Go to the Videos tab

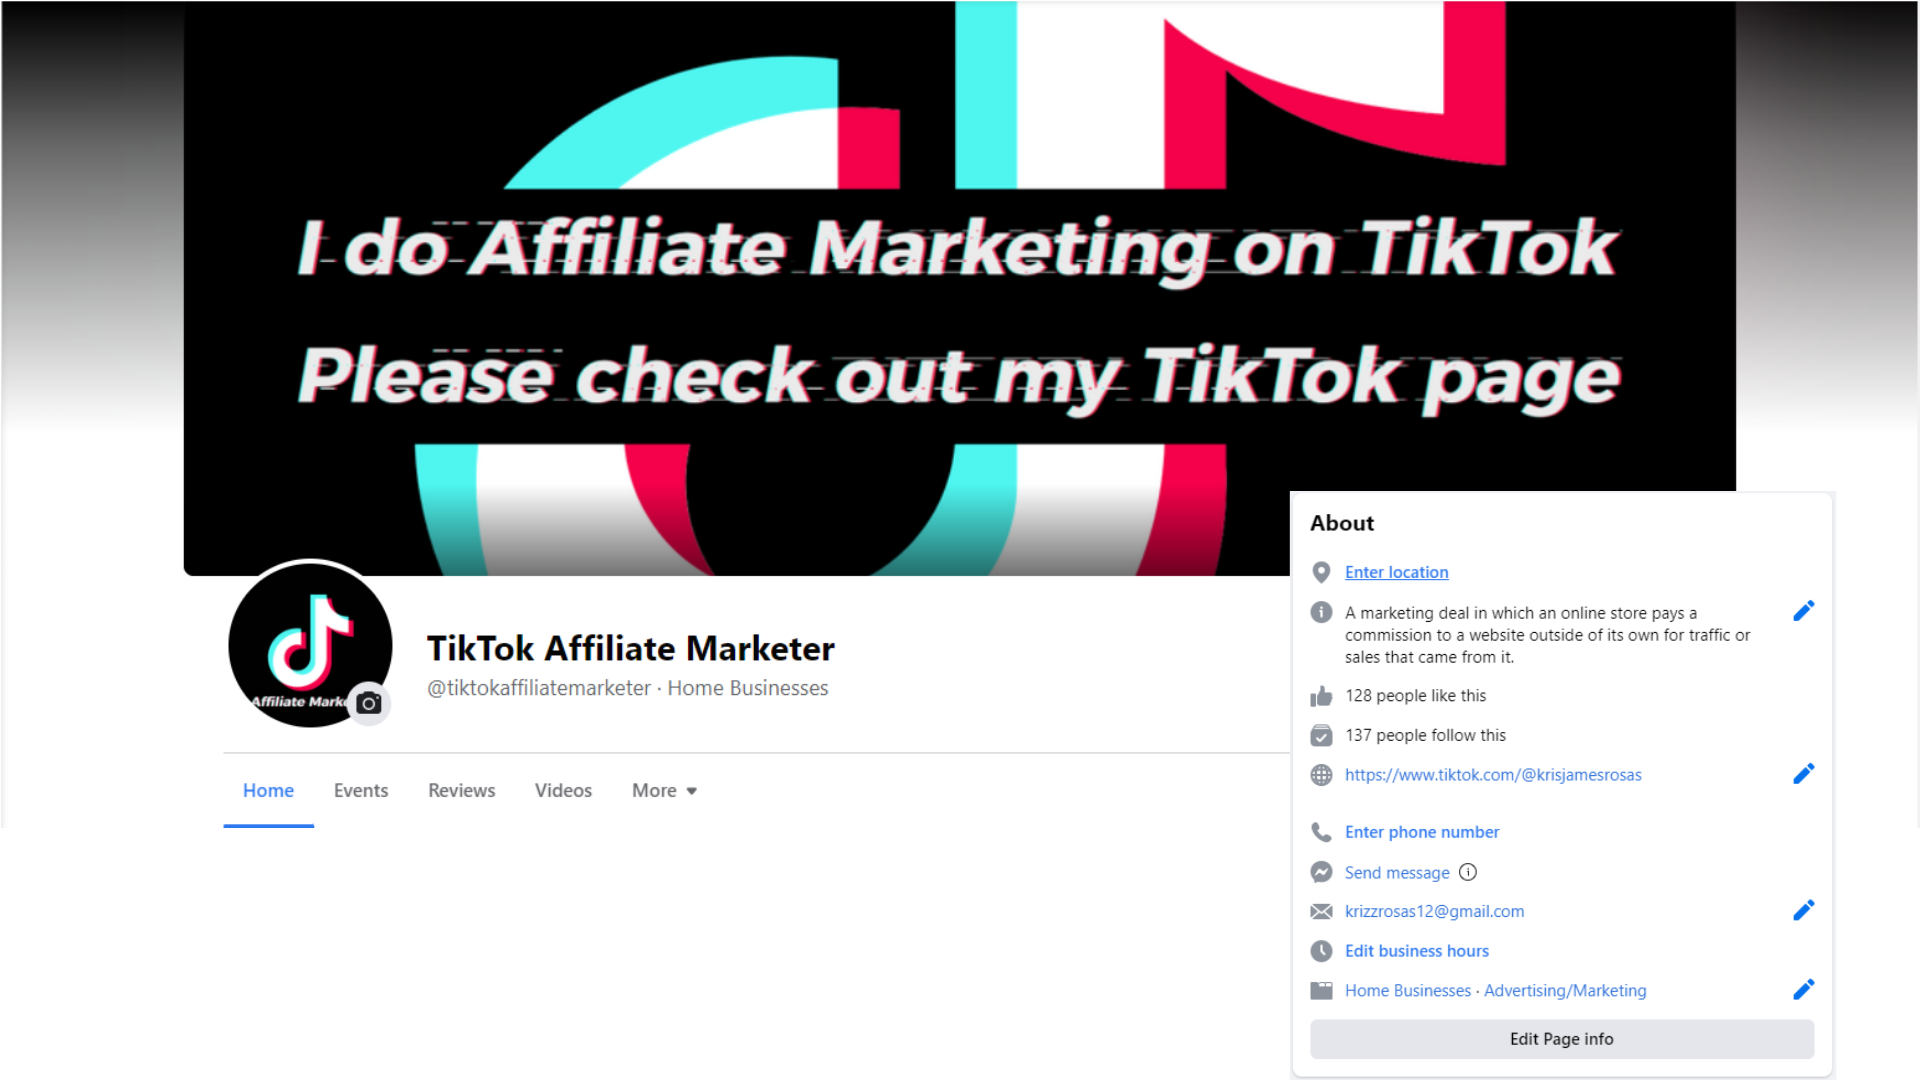(x=563, y=790)
